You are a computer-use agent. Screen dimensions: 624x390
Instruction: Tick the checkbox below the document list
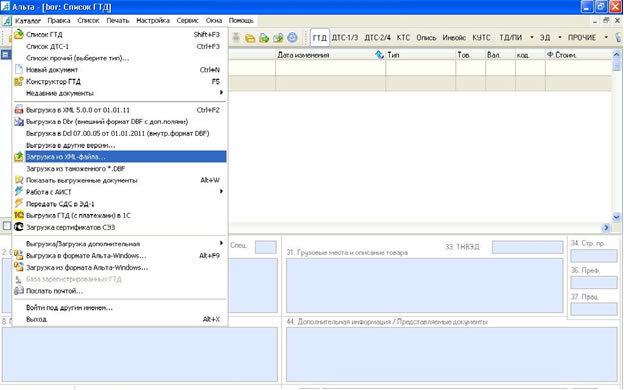(x=7, y=226)
